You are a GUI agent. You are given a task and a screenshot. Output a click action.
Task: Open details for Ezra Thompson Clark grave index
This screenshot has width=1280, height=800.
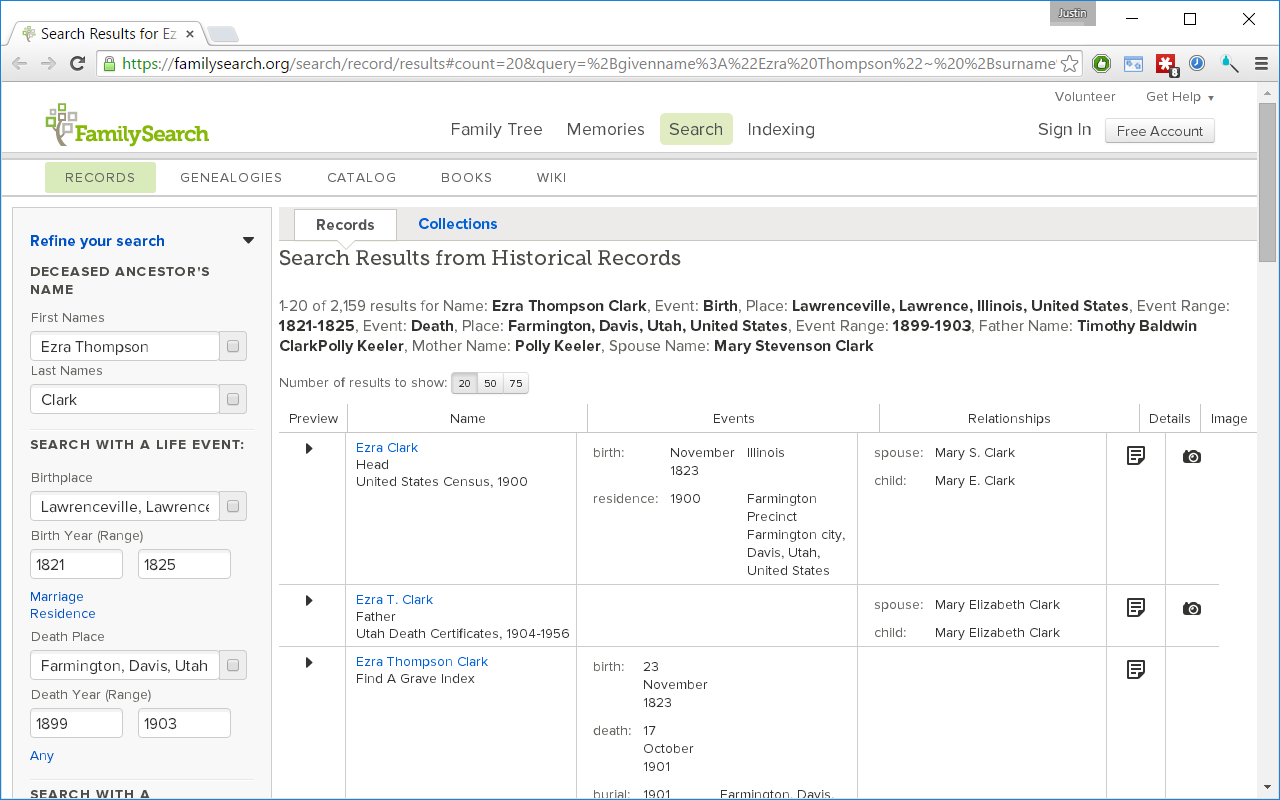pyautogui.click(x=1136, y=670)
